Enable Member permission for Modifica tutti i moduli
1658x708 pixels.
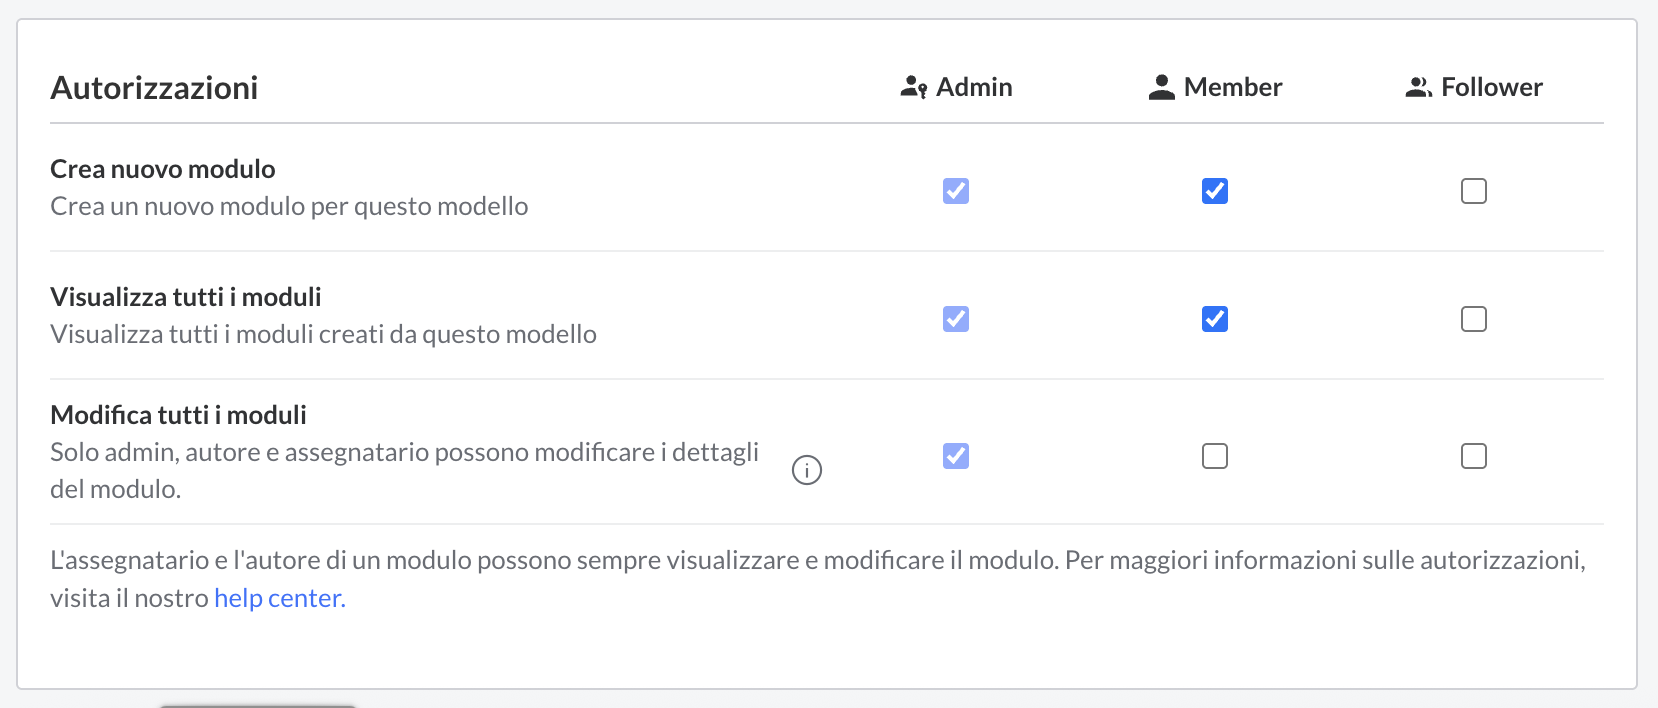[x=1214, y=456]
